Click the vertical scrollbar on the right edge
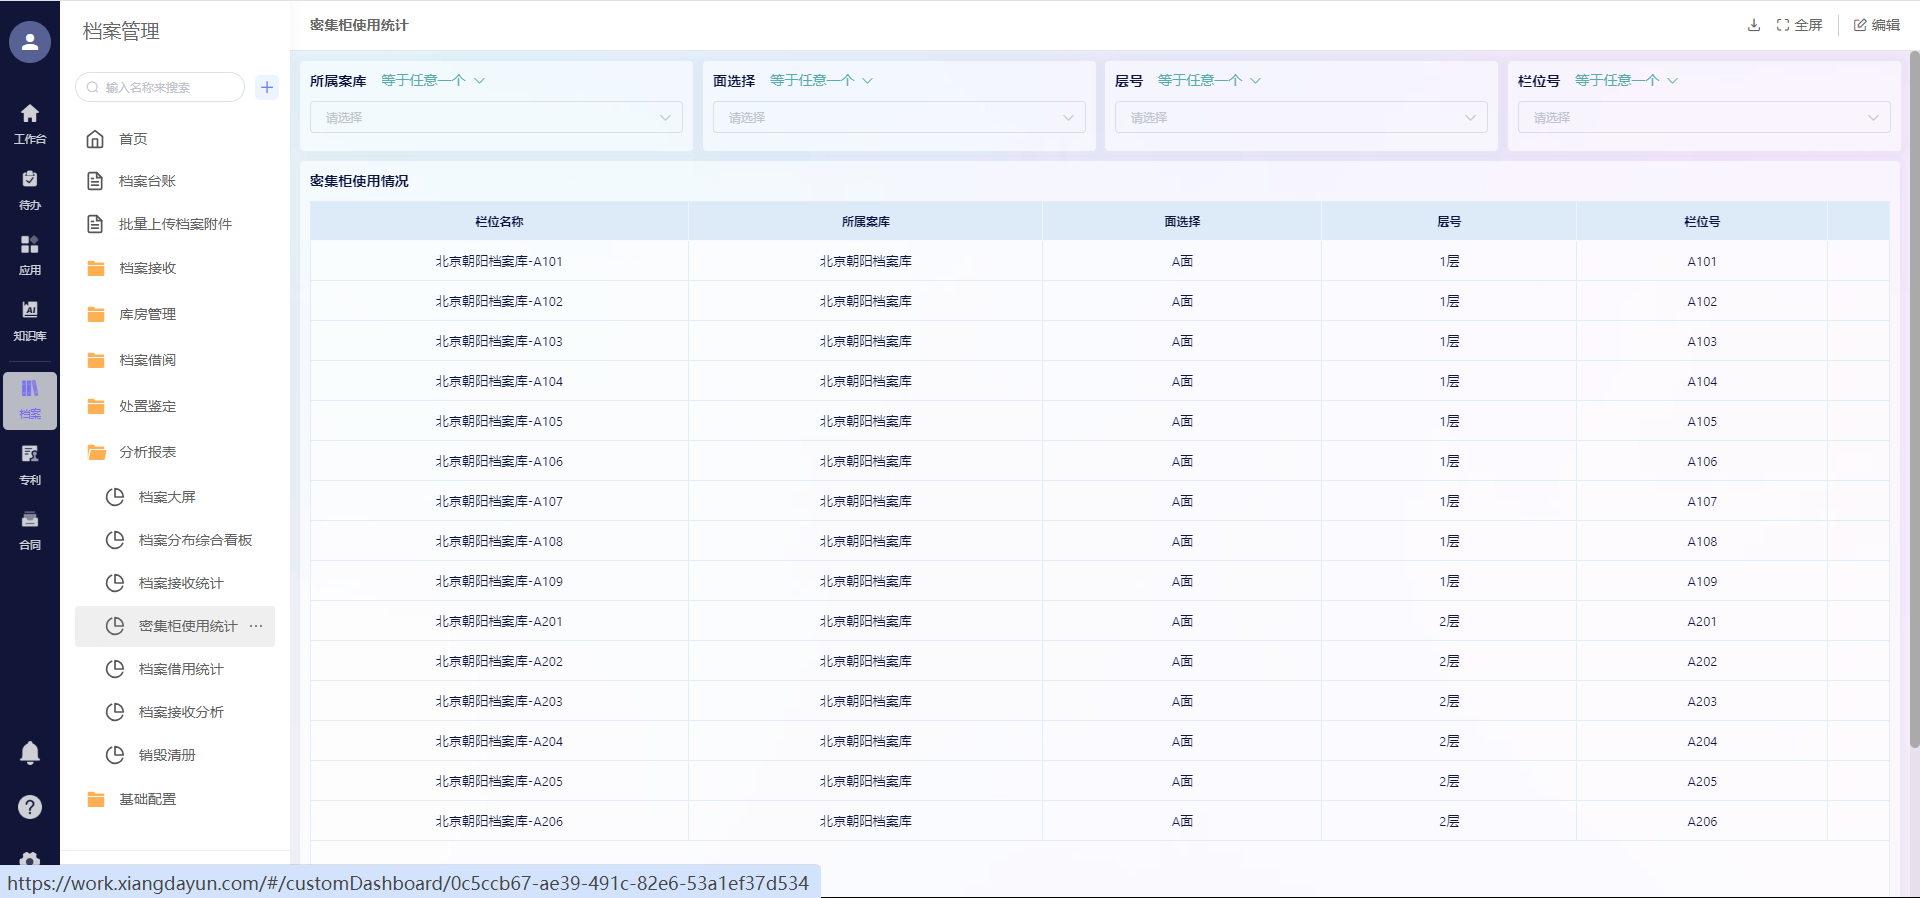 (1914, 400)
